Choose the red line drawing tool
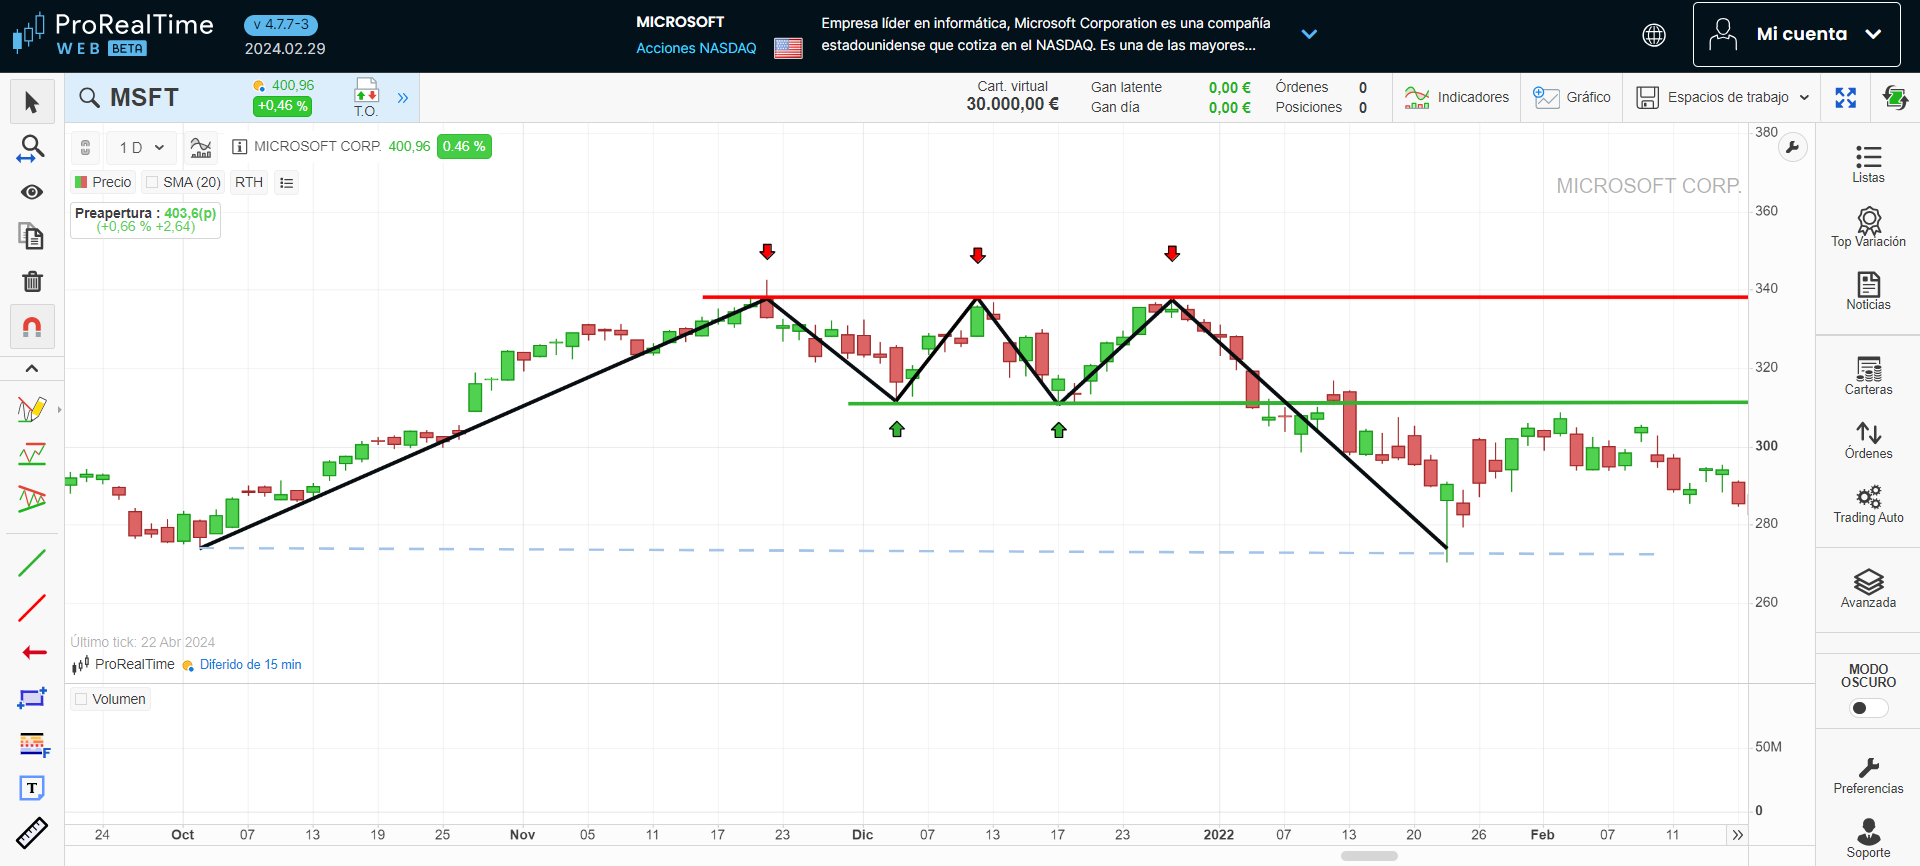 click(32, 608)
